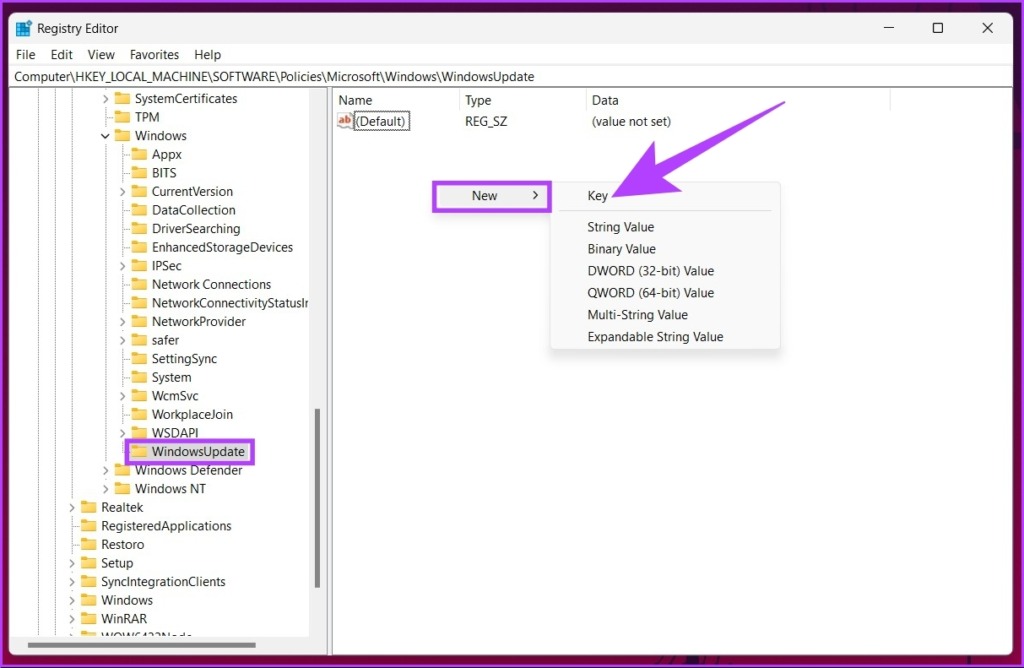Screen dimensions: 1024x668
Task: Open the File menu
Action: [x=25, y=55]
